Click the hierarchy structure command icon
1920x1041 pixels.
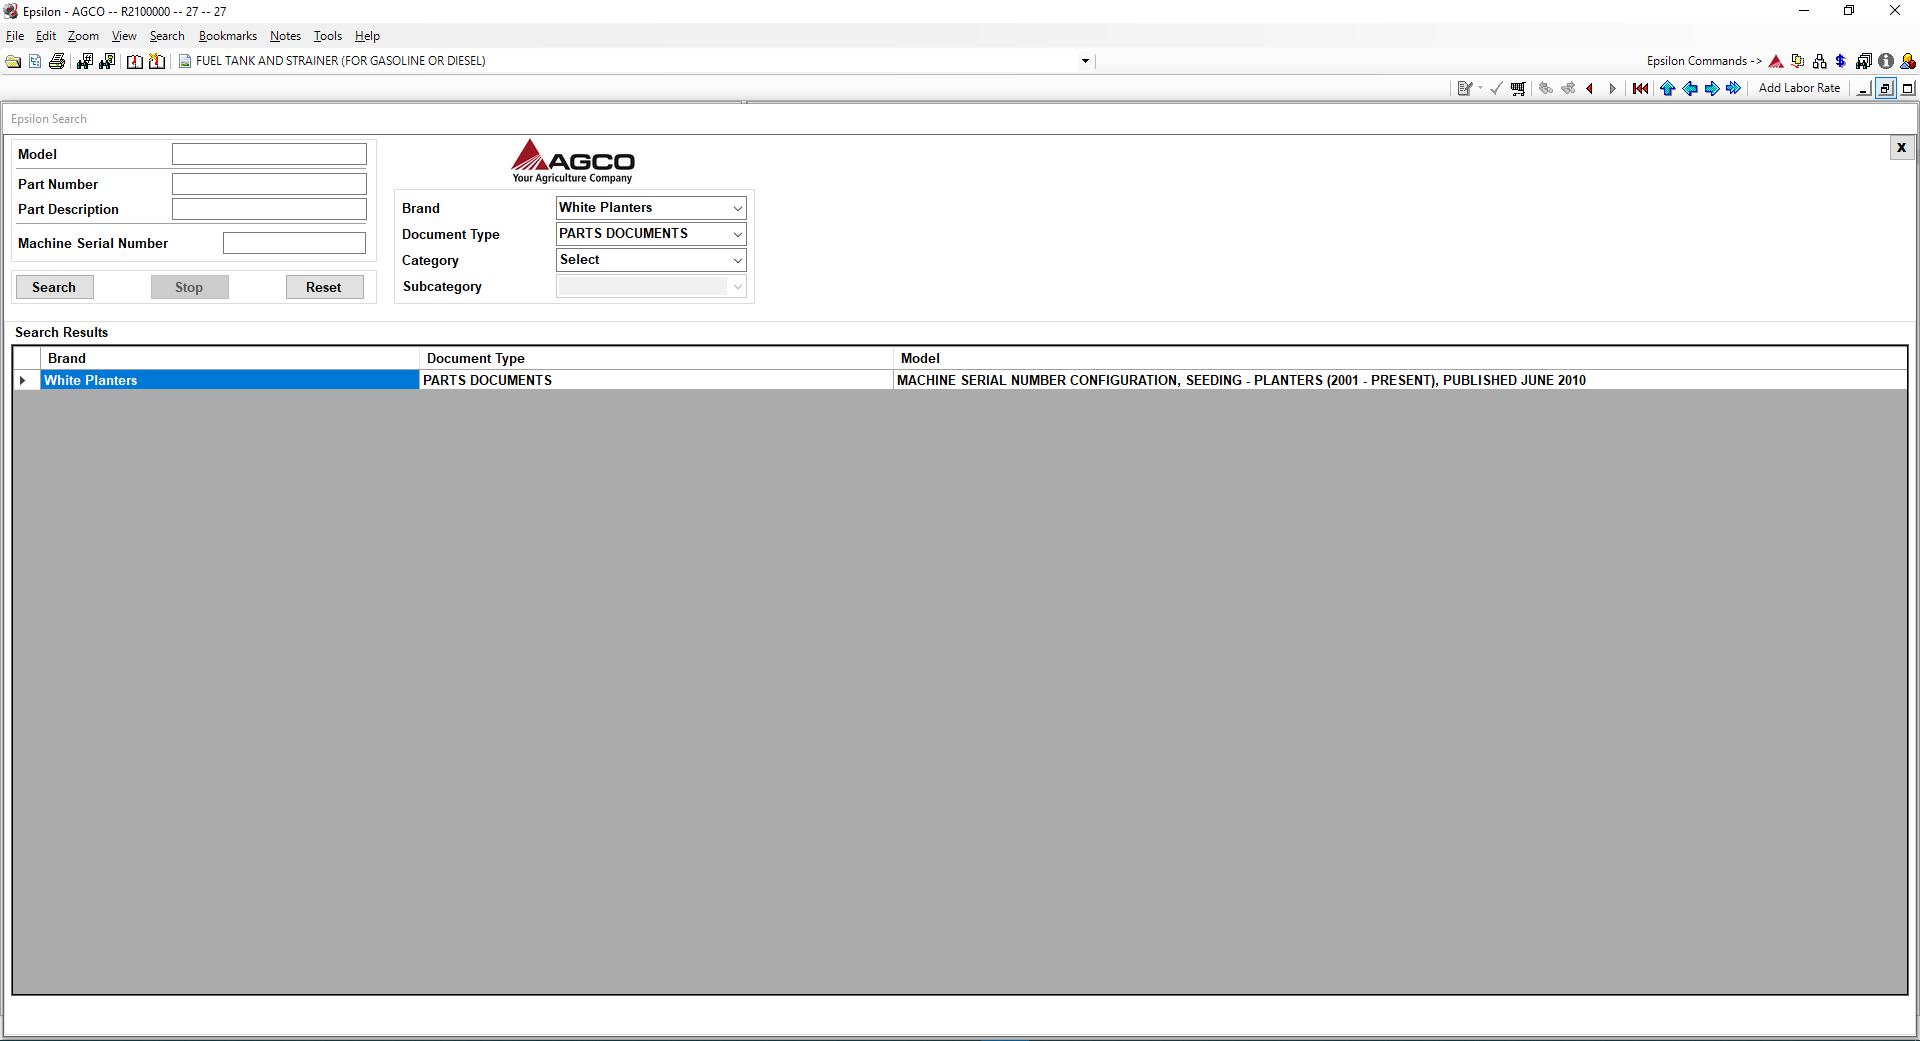[x=1819, y=61]
